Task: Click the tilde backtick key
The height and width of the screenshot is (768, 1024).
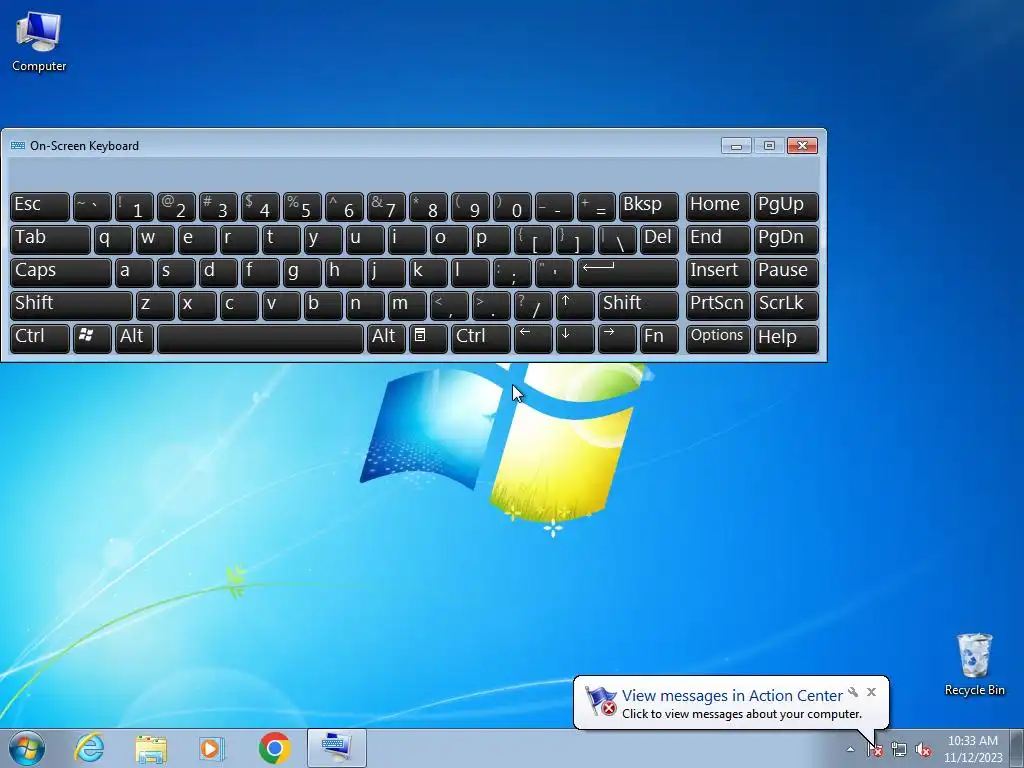Action: click(92, 206)
